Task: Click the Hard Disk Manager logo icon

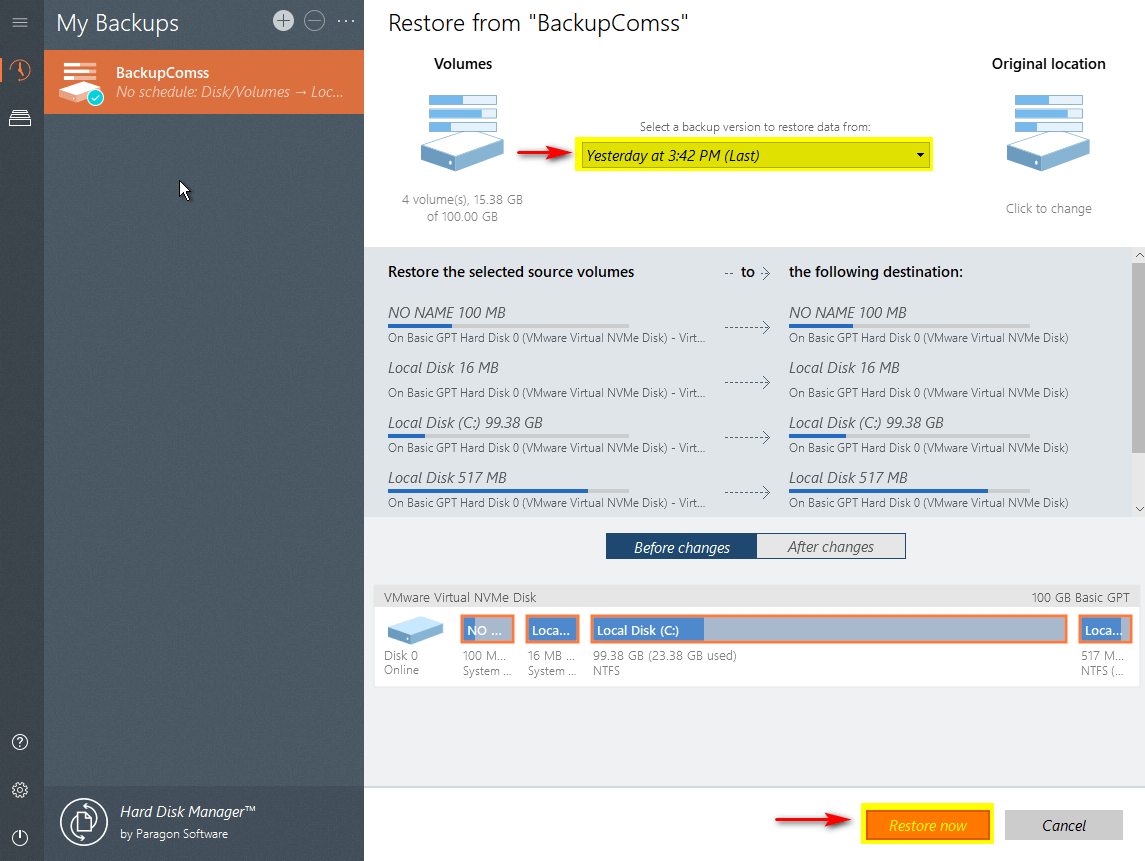Action: pyautogui.click(x=84, y=822)
